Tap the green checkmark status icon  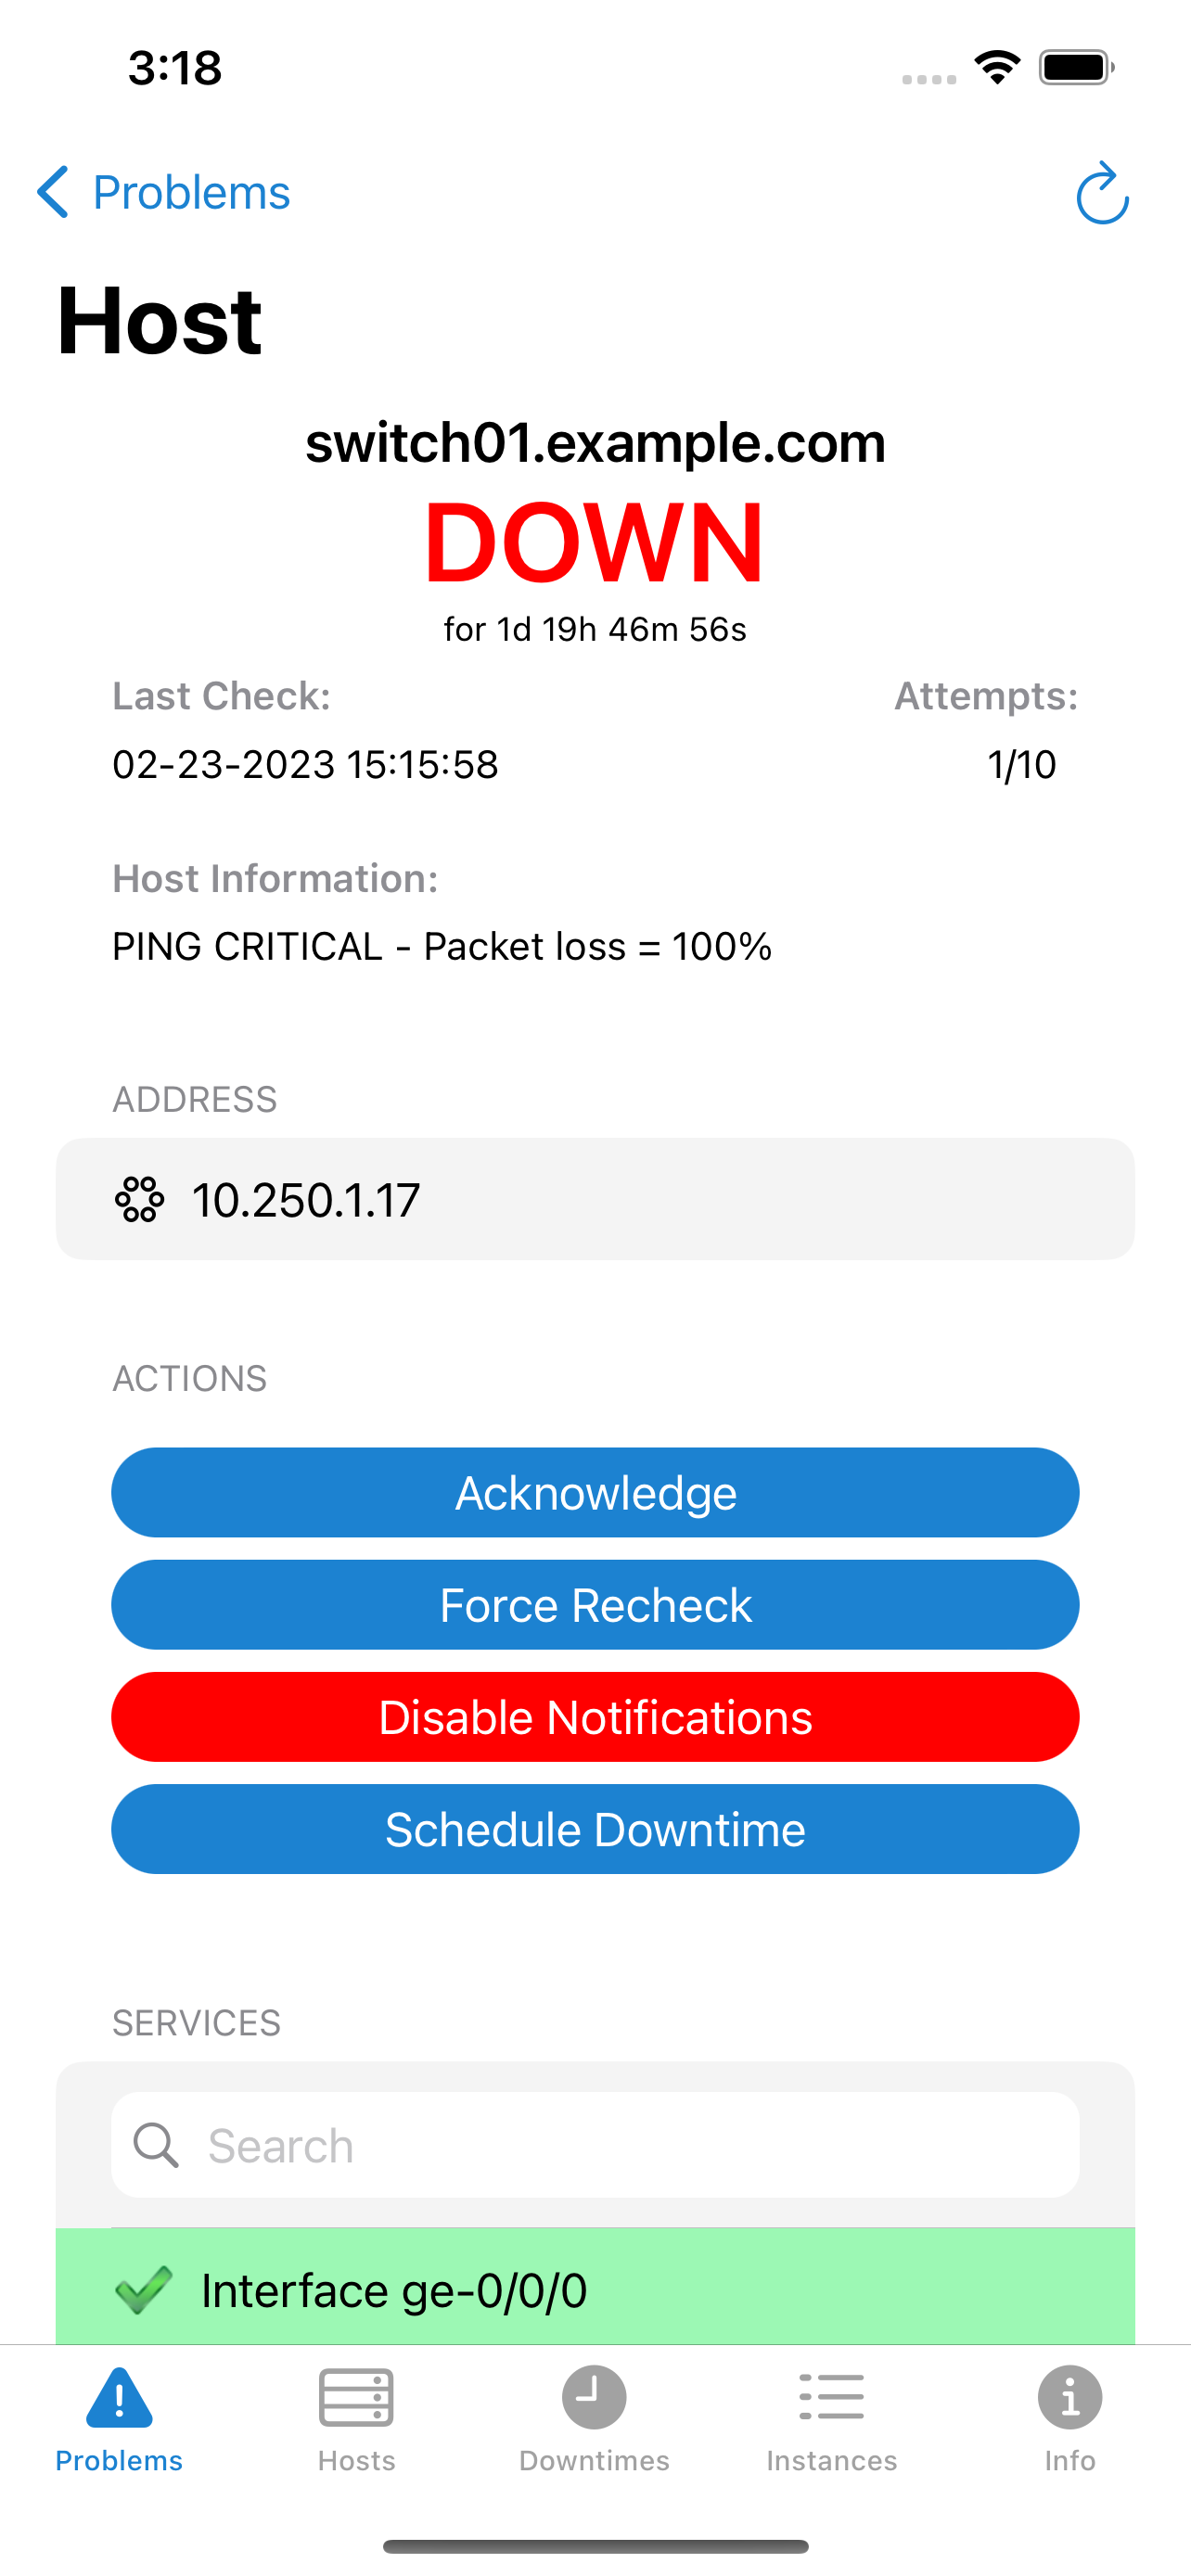tap(144, 2290)
